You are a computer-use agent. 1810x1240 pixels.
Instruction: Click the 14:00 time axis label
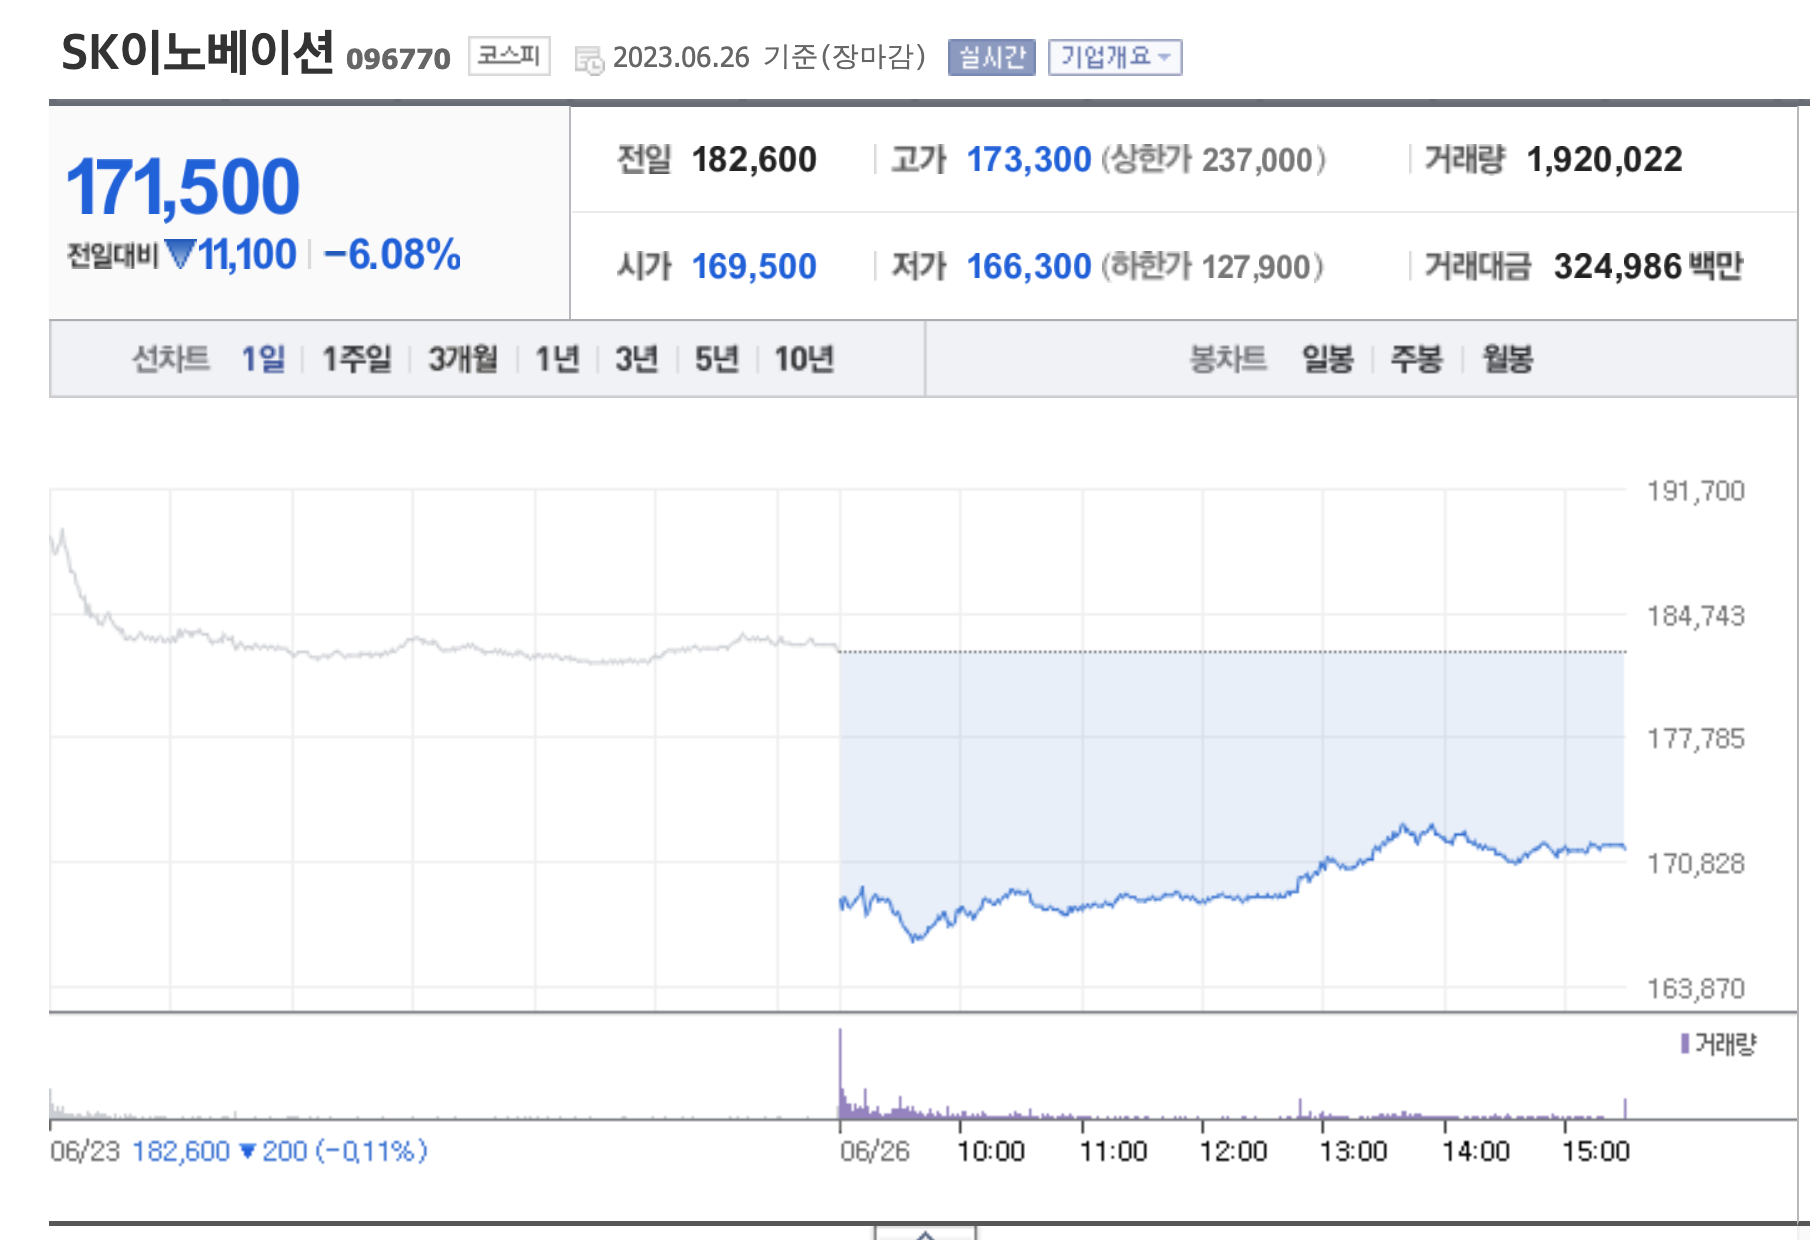(x=1475, y=1151)
